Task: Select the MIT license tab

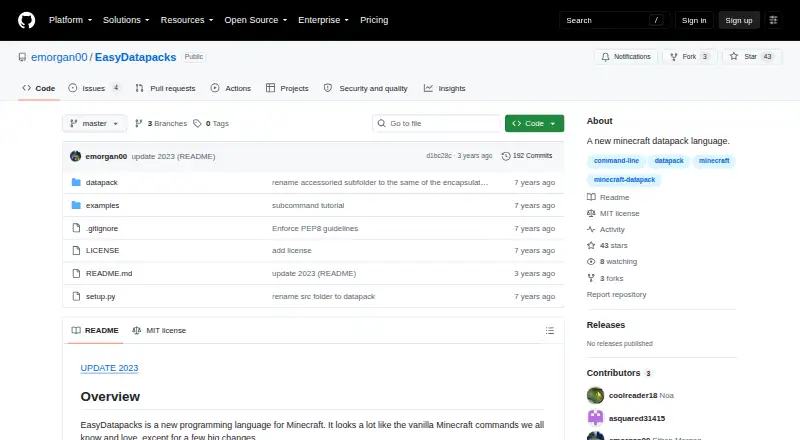Action: pyautogui.click(x=159, y=331)
